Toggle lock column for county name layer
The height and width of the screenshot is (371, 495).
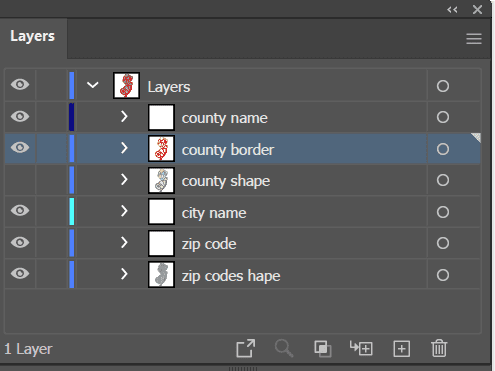pyautogui.click(x=52, y=117)
